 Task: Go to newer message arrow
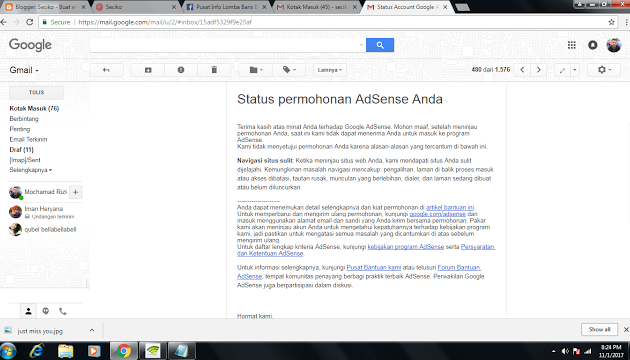pyautogui.click(x=522, y=70)
